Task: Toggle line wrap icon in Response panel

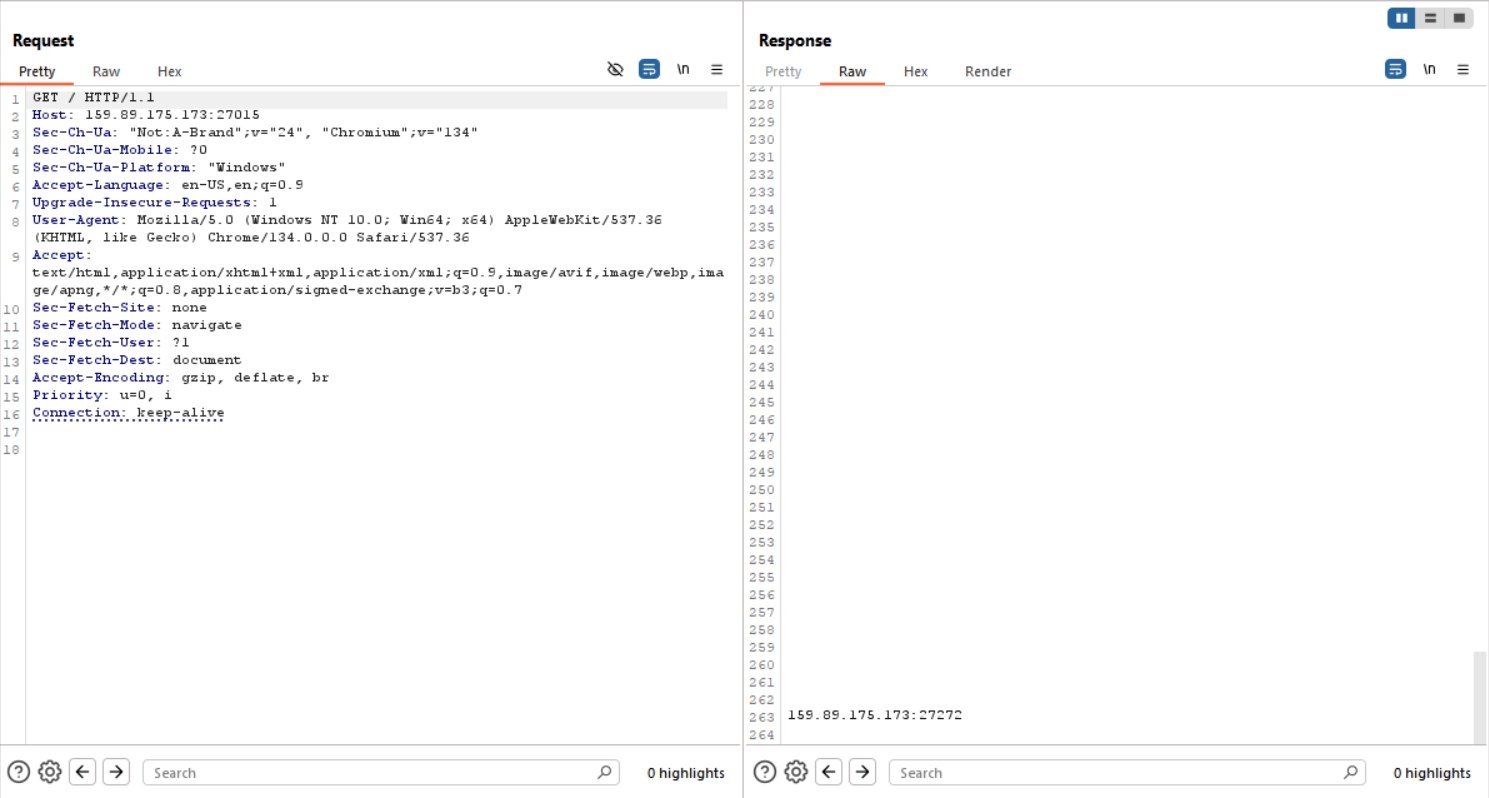Action: [1395, 69]
